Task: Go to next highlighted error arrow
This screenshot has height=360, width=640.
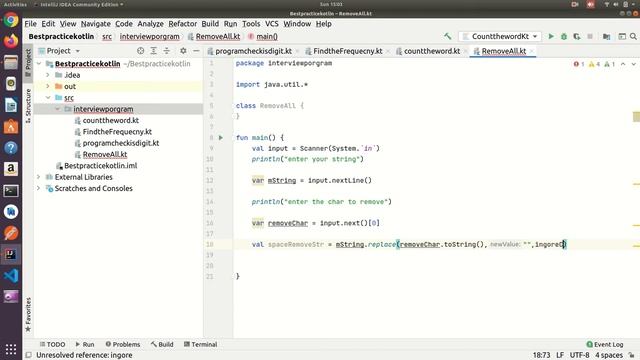Action: click(633, 64)
